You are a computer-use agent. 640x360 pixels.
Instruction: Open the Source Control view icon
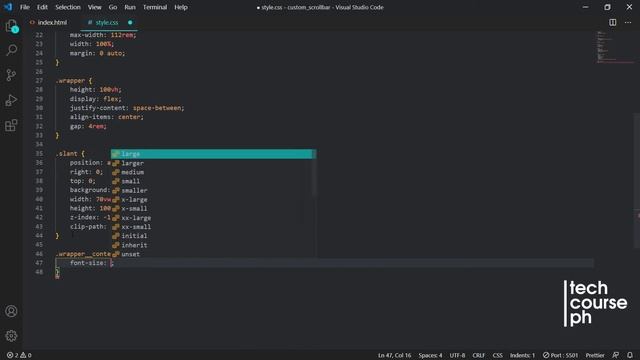(x=11, y=75)
